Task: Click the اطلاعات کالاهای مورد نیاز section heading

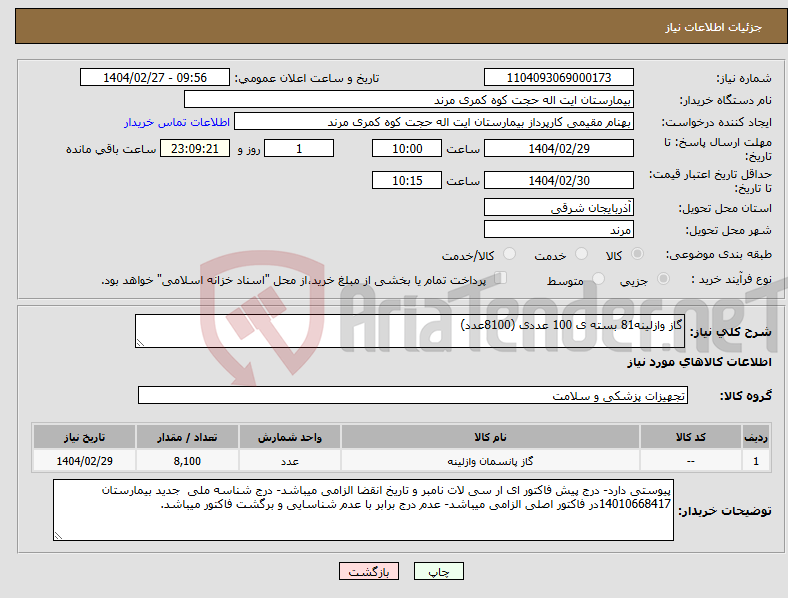Action: pyautogui.click(x=699, y=362)
